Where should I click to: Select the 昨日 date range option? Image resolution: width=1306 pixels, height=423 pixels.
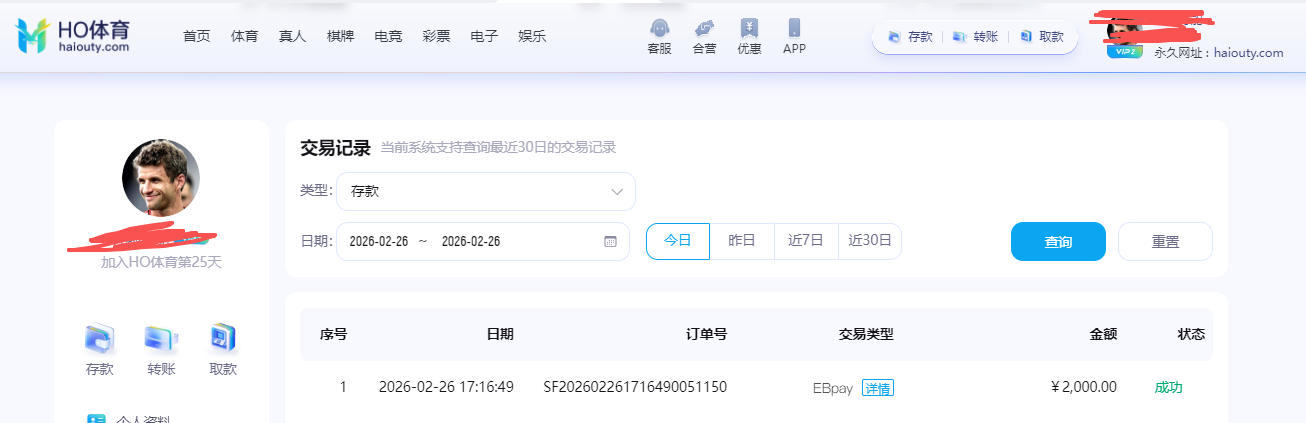pyautogui.click(x=741, y=241)
